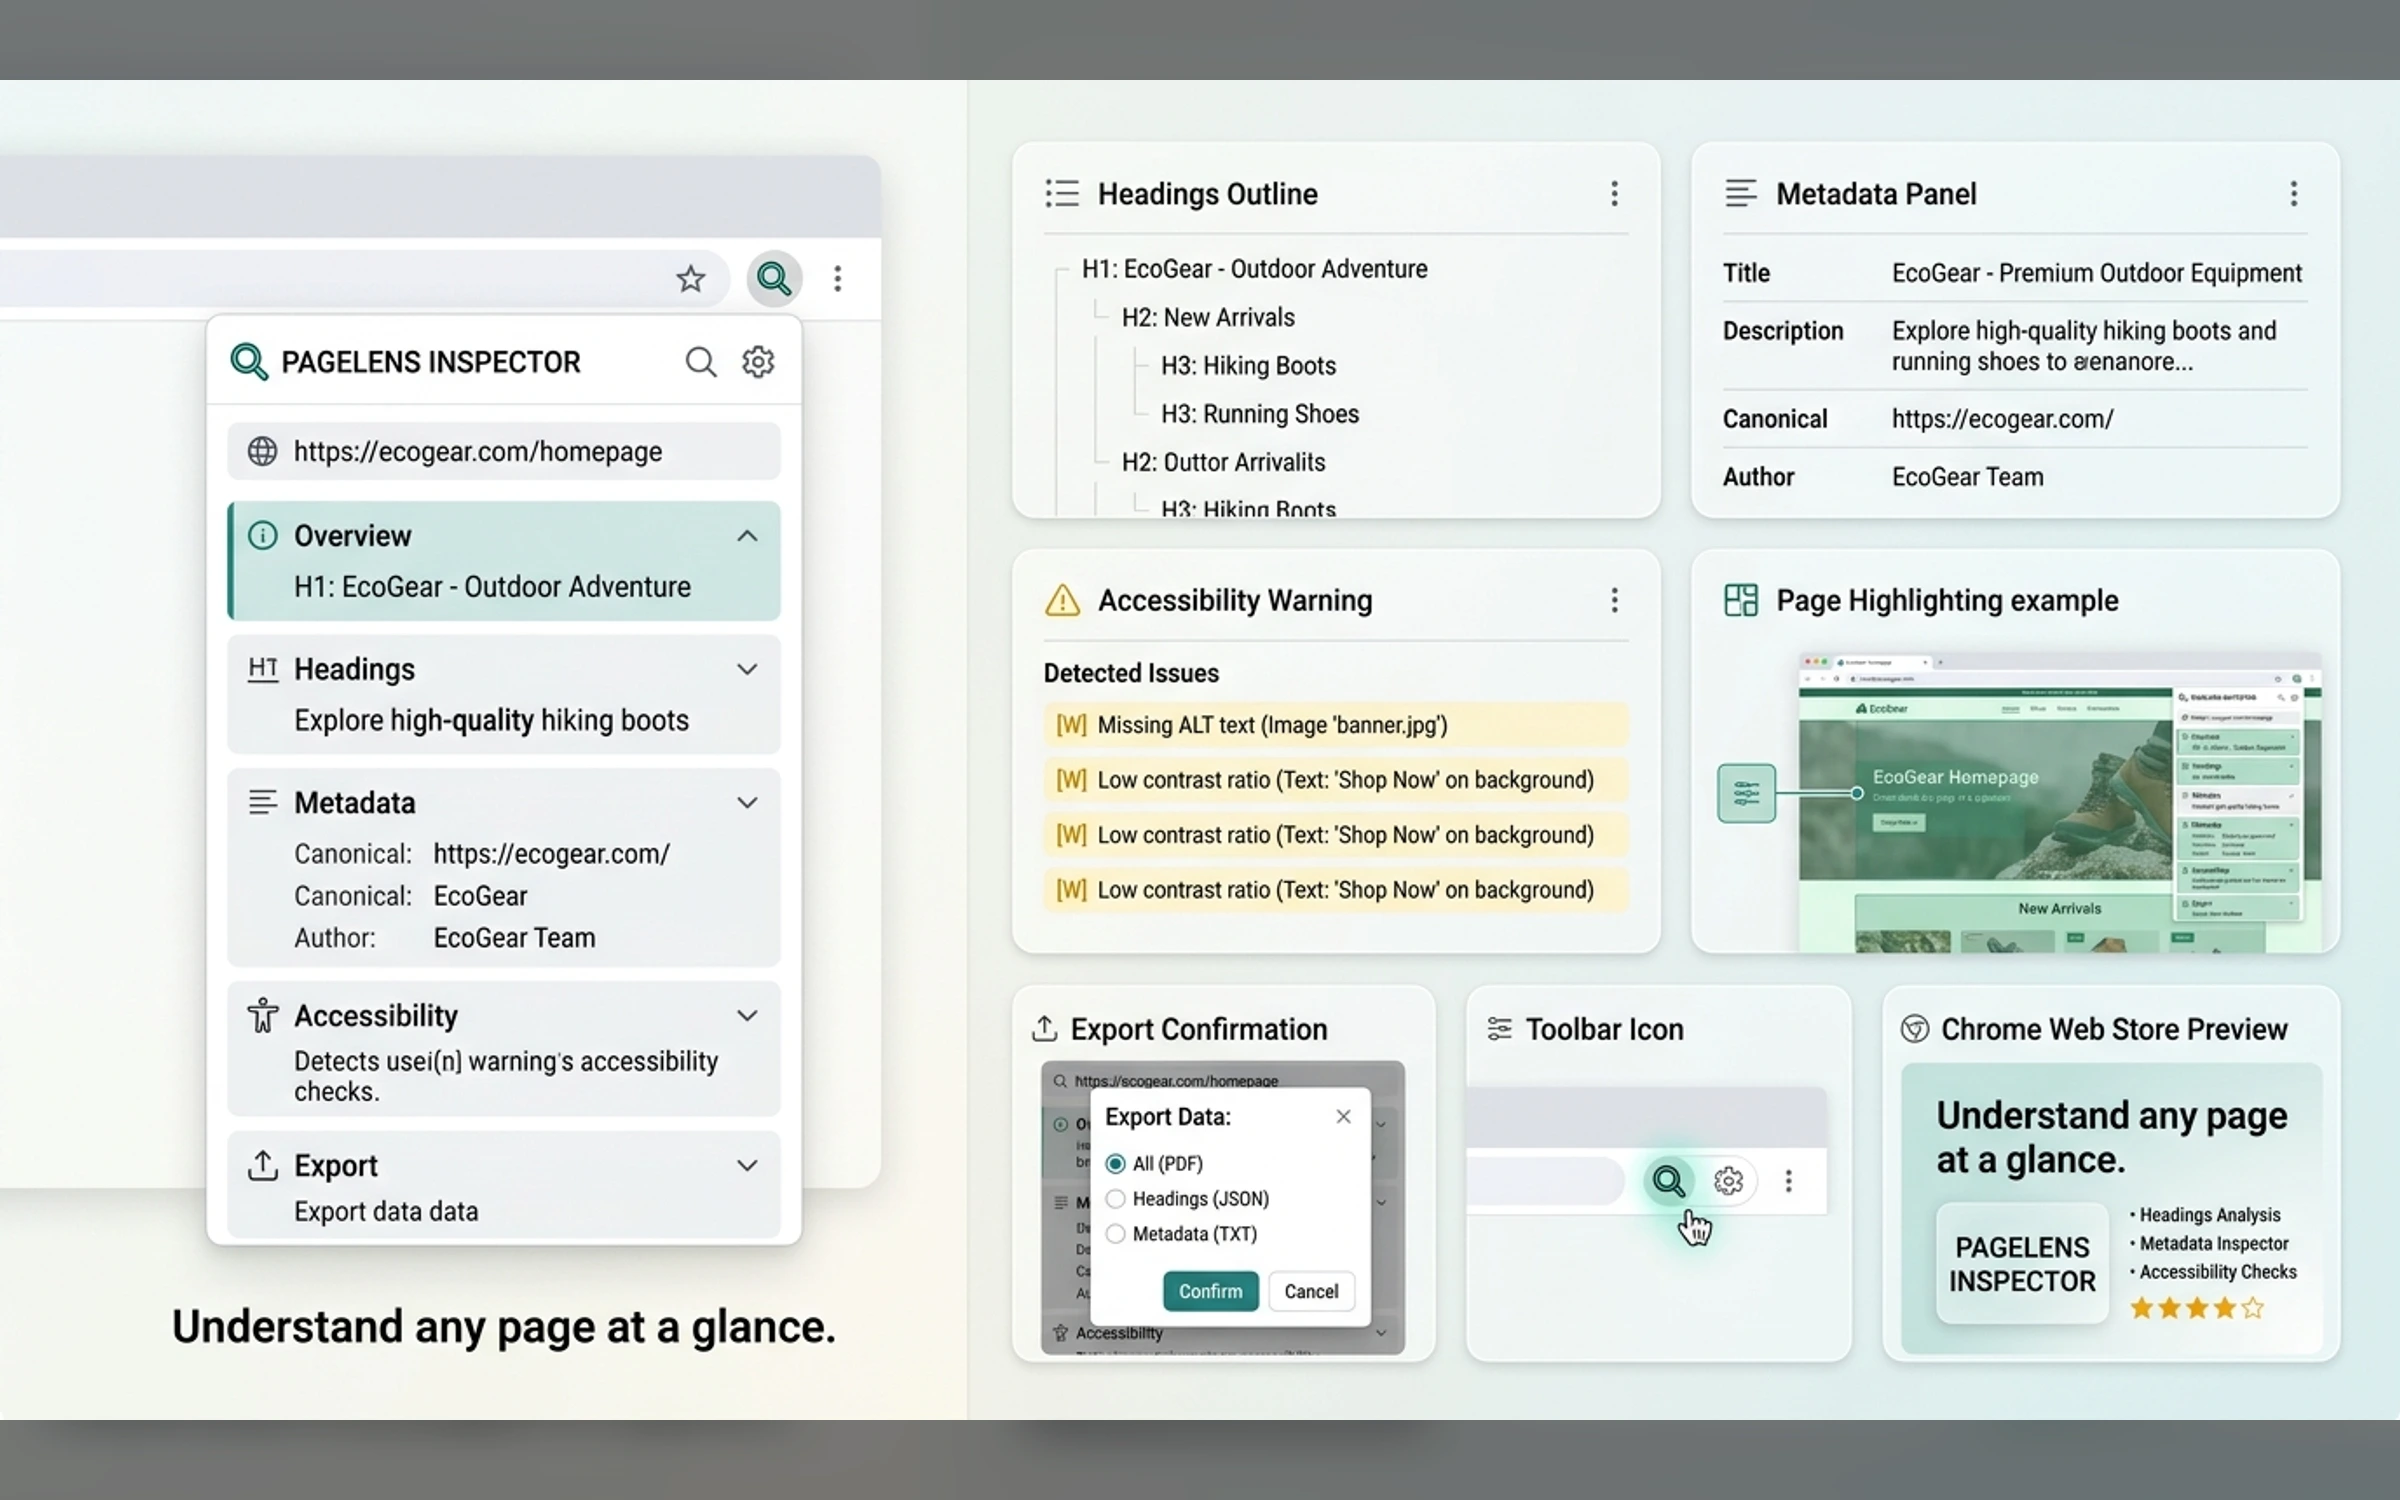Close the Export Data dialog
This screenshot has height=1500, width=2400.
[1343, 1116]
